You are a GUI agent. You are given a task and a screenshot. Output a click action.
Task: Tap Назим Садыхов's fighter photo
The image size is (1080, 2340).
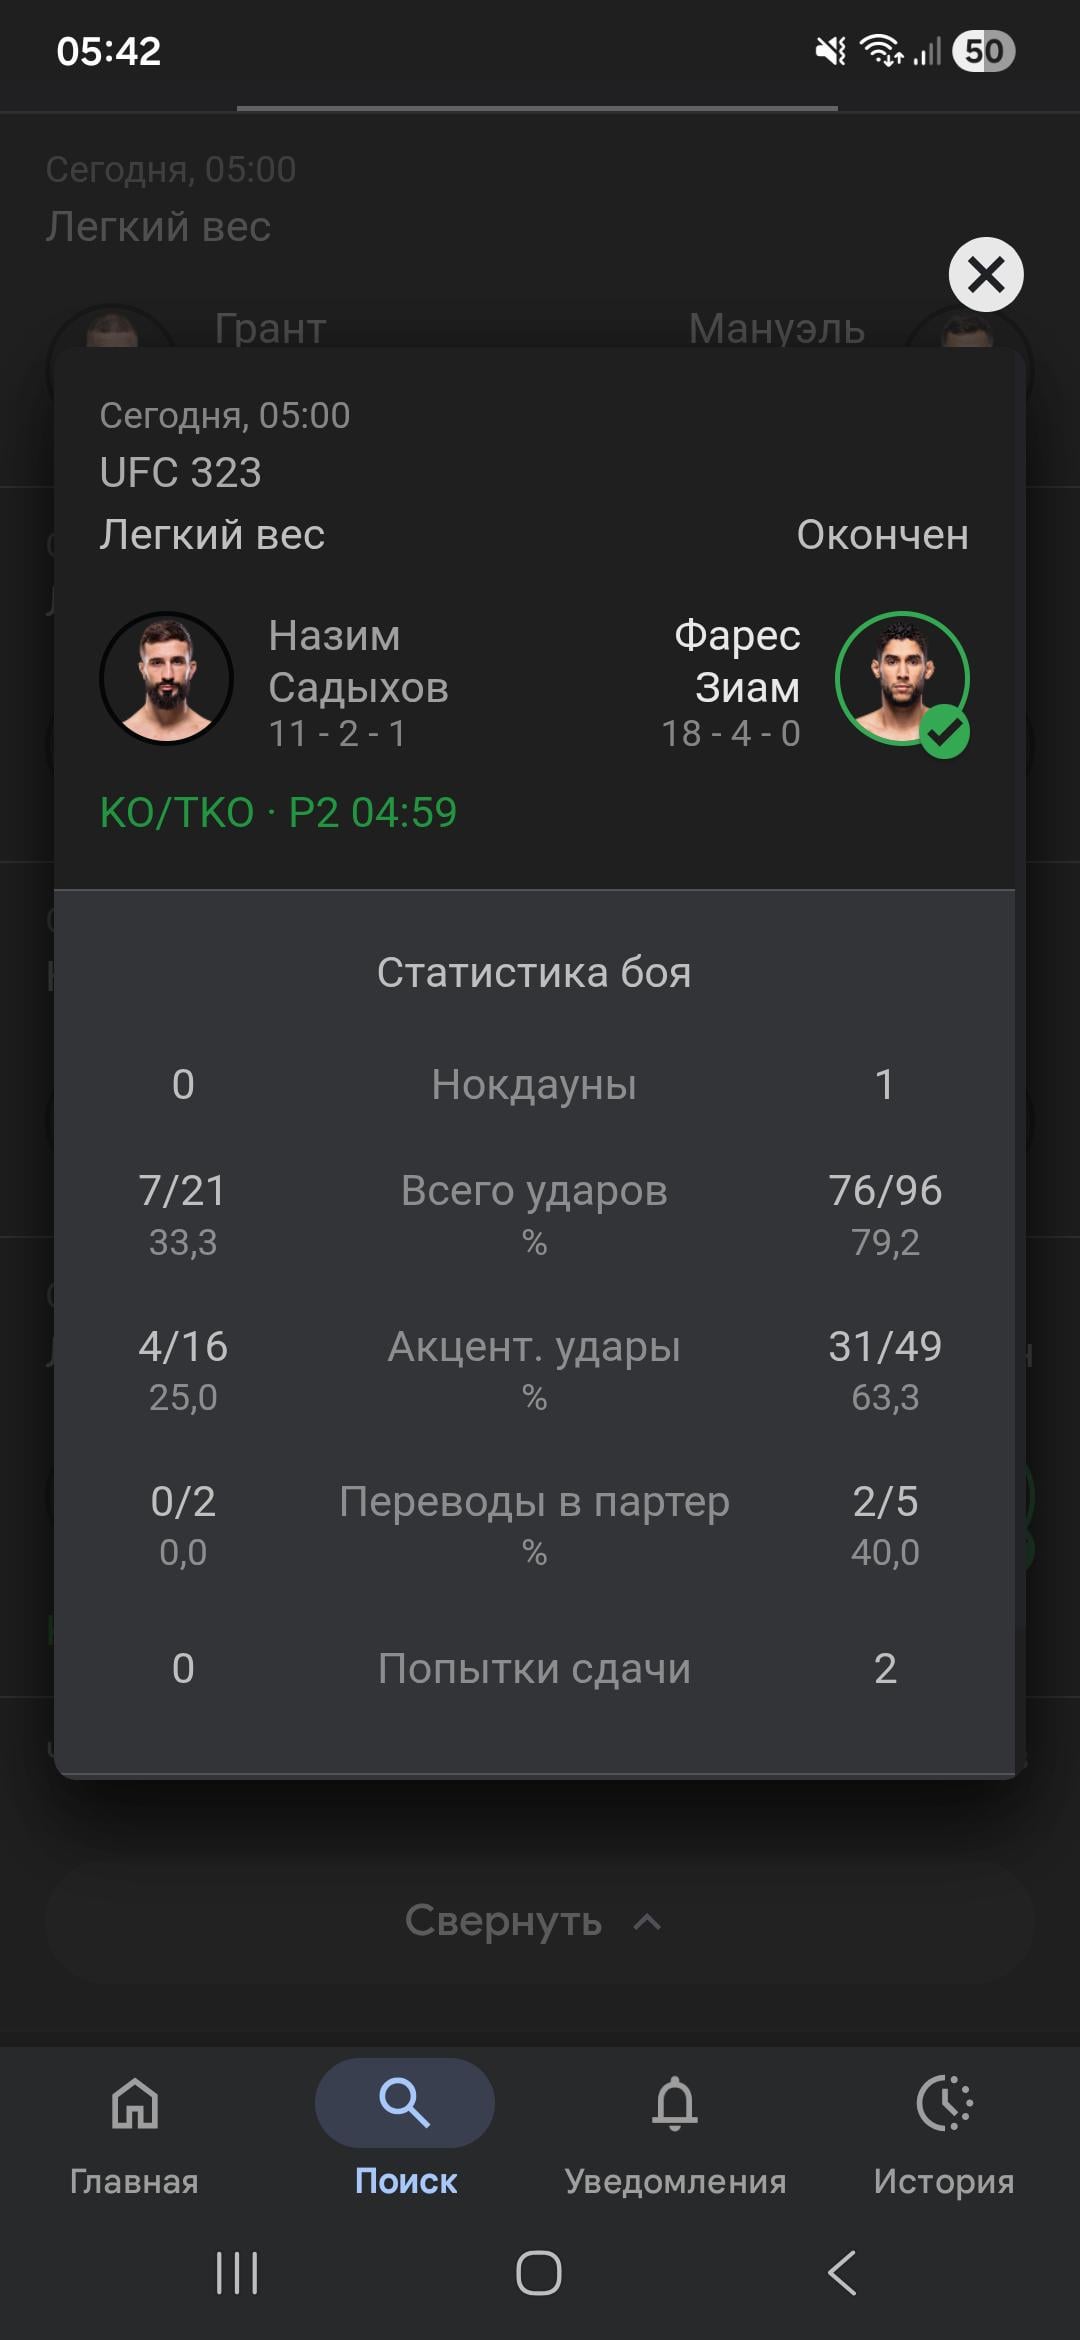166,678
